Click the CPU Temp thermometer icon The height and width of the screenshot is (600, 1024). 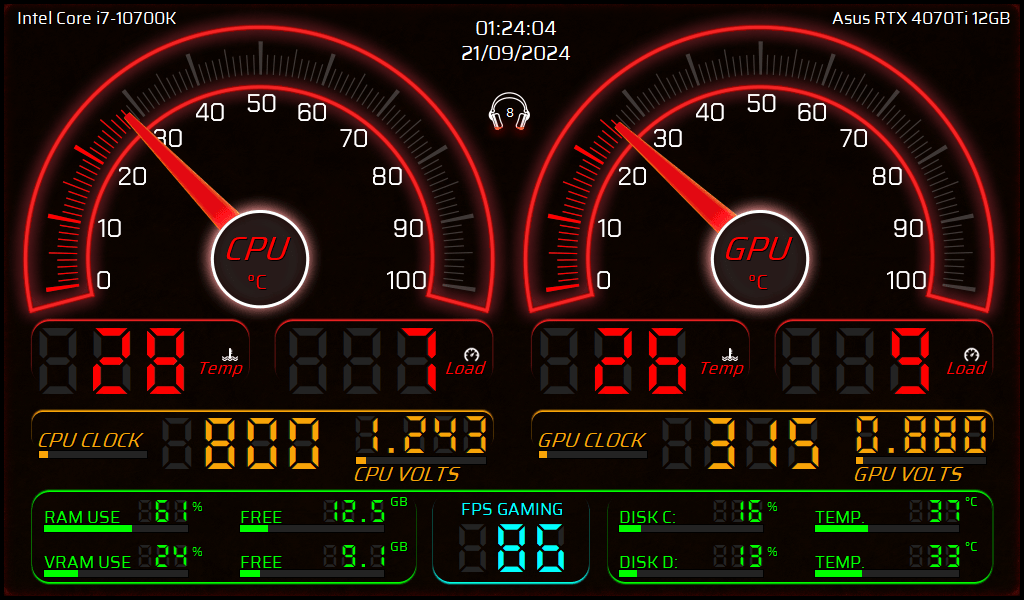pos(230,354)
